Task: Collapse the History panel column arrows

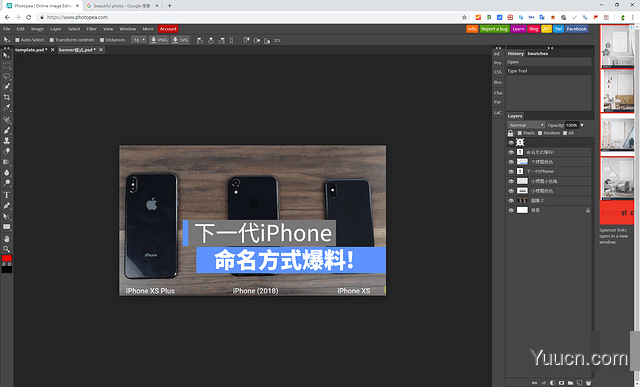Action: pos(550,48)
